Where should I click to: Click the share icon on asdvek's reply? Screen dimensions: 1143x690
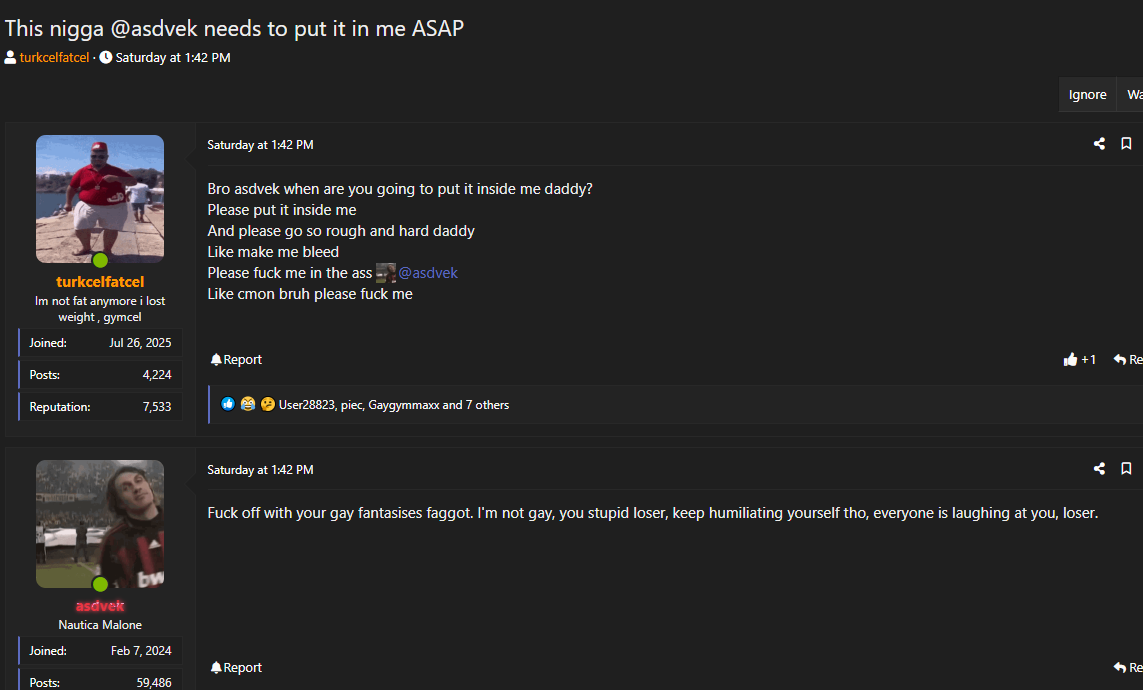[x=1099, y=469]
